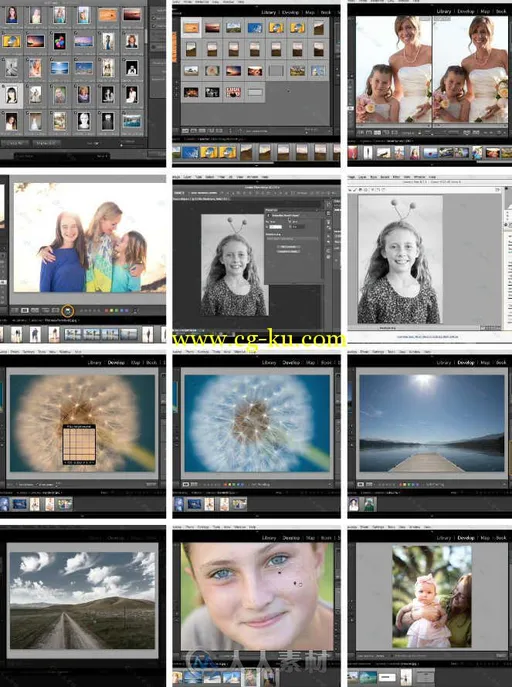This screenshot has width=512, height=687.
Task: Toggle checkbox on highlighted woman portrait import cell
Action: click(x=4, y=88)
